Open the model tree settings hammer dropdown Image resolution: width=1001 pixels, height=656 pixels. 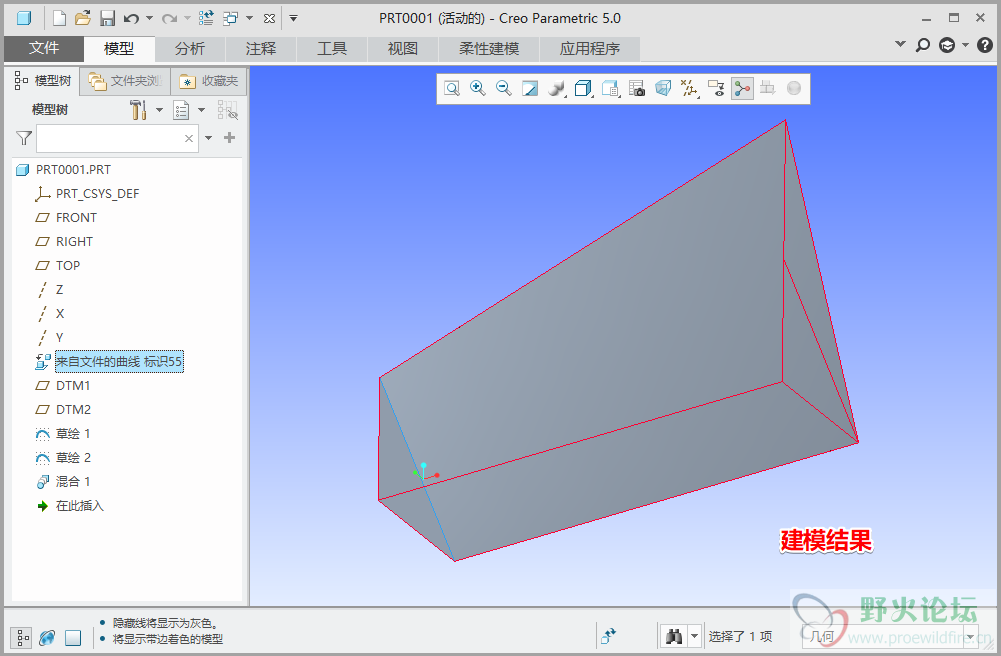tap(159, 110)
